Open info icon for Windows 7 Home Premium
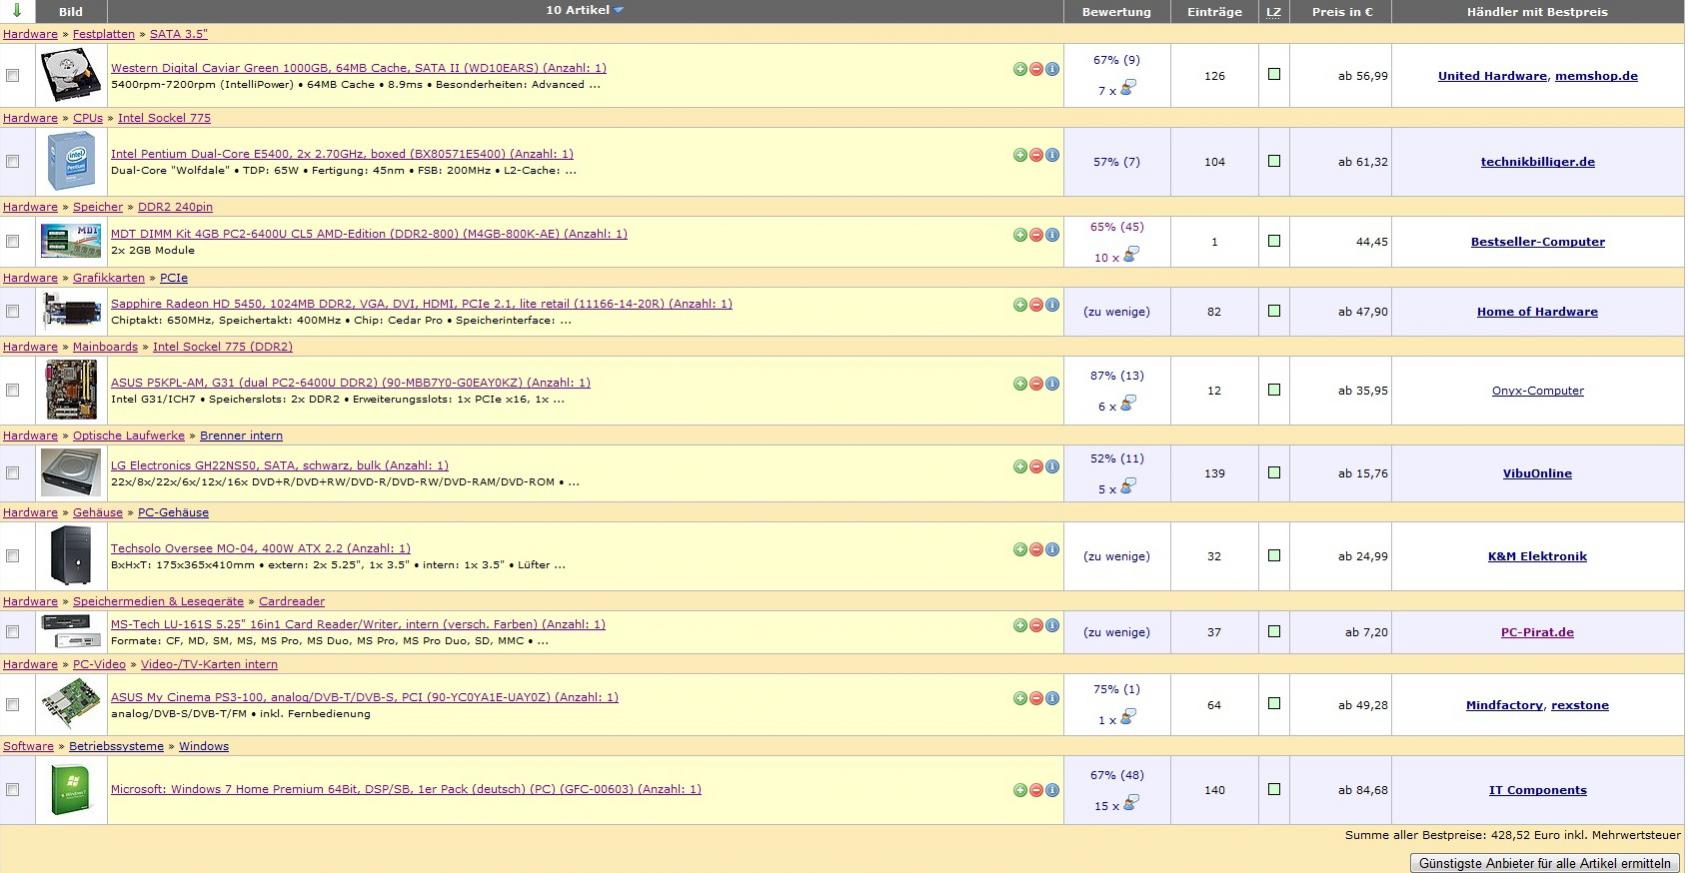This screenshot has width=1688, height=873. pos(1052,791)
